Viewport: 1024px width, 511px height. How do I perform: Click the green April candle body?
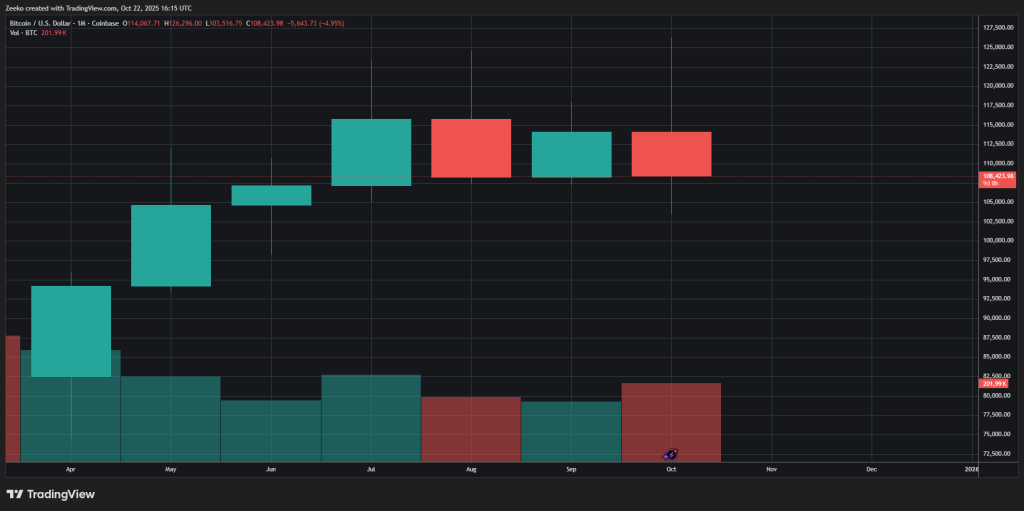pyautogui.click(x=71, y=331)
